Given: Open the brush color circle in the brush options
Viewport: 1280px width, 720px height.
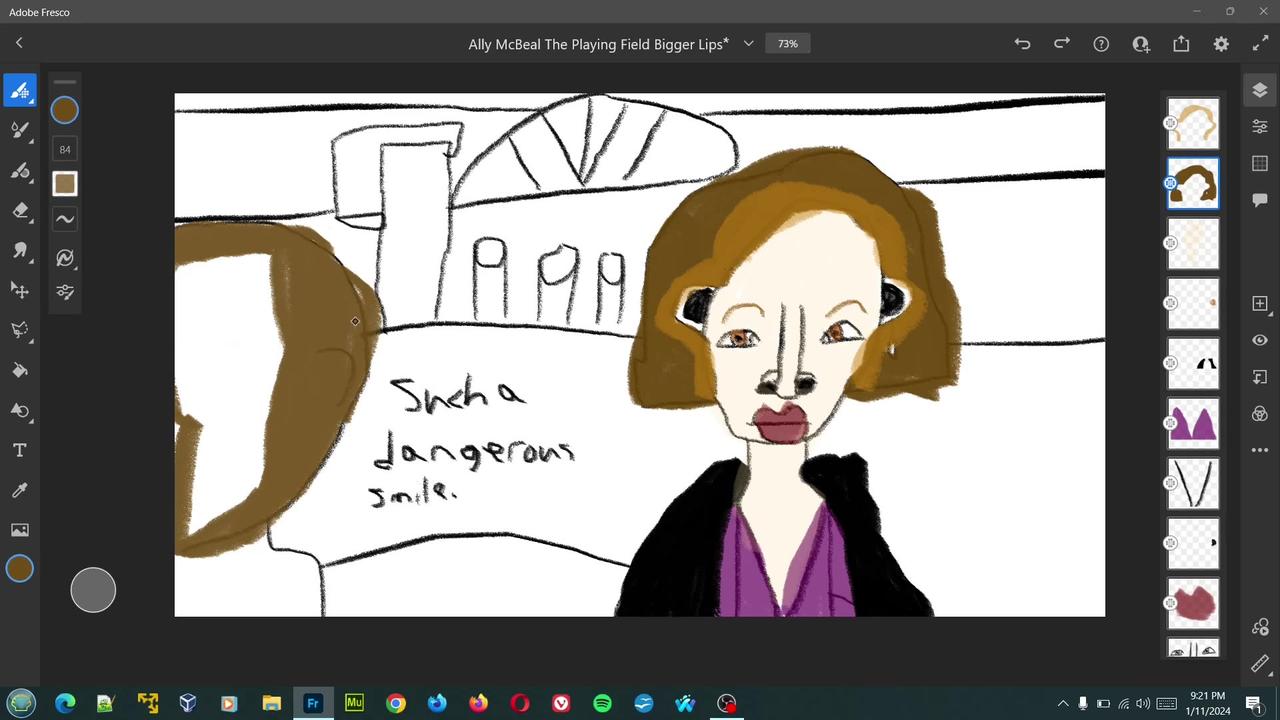Looking at the screenshot, I should tap(65, 110).
